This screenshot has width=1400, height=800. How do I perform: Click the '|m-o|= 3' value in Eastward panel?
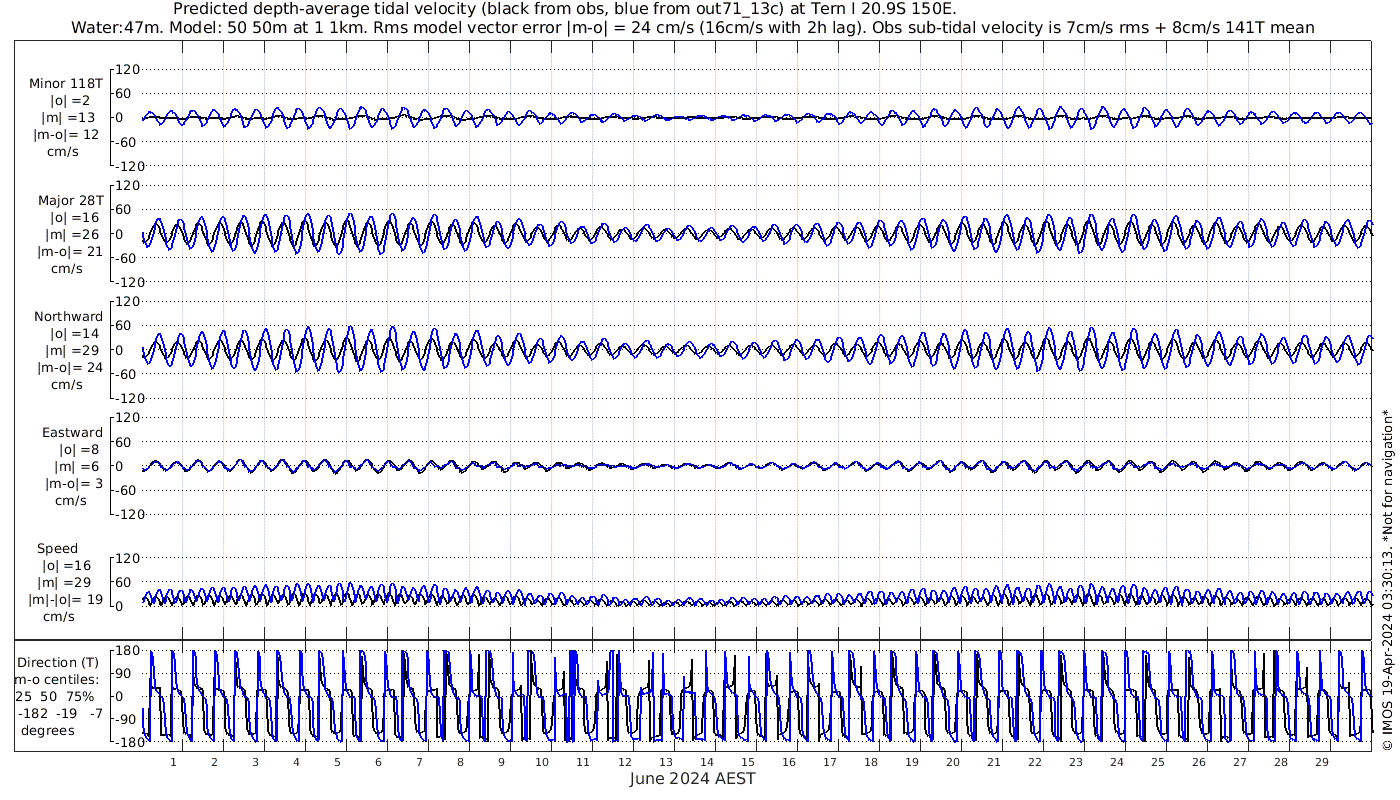[x=73, y=483]
